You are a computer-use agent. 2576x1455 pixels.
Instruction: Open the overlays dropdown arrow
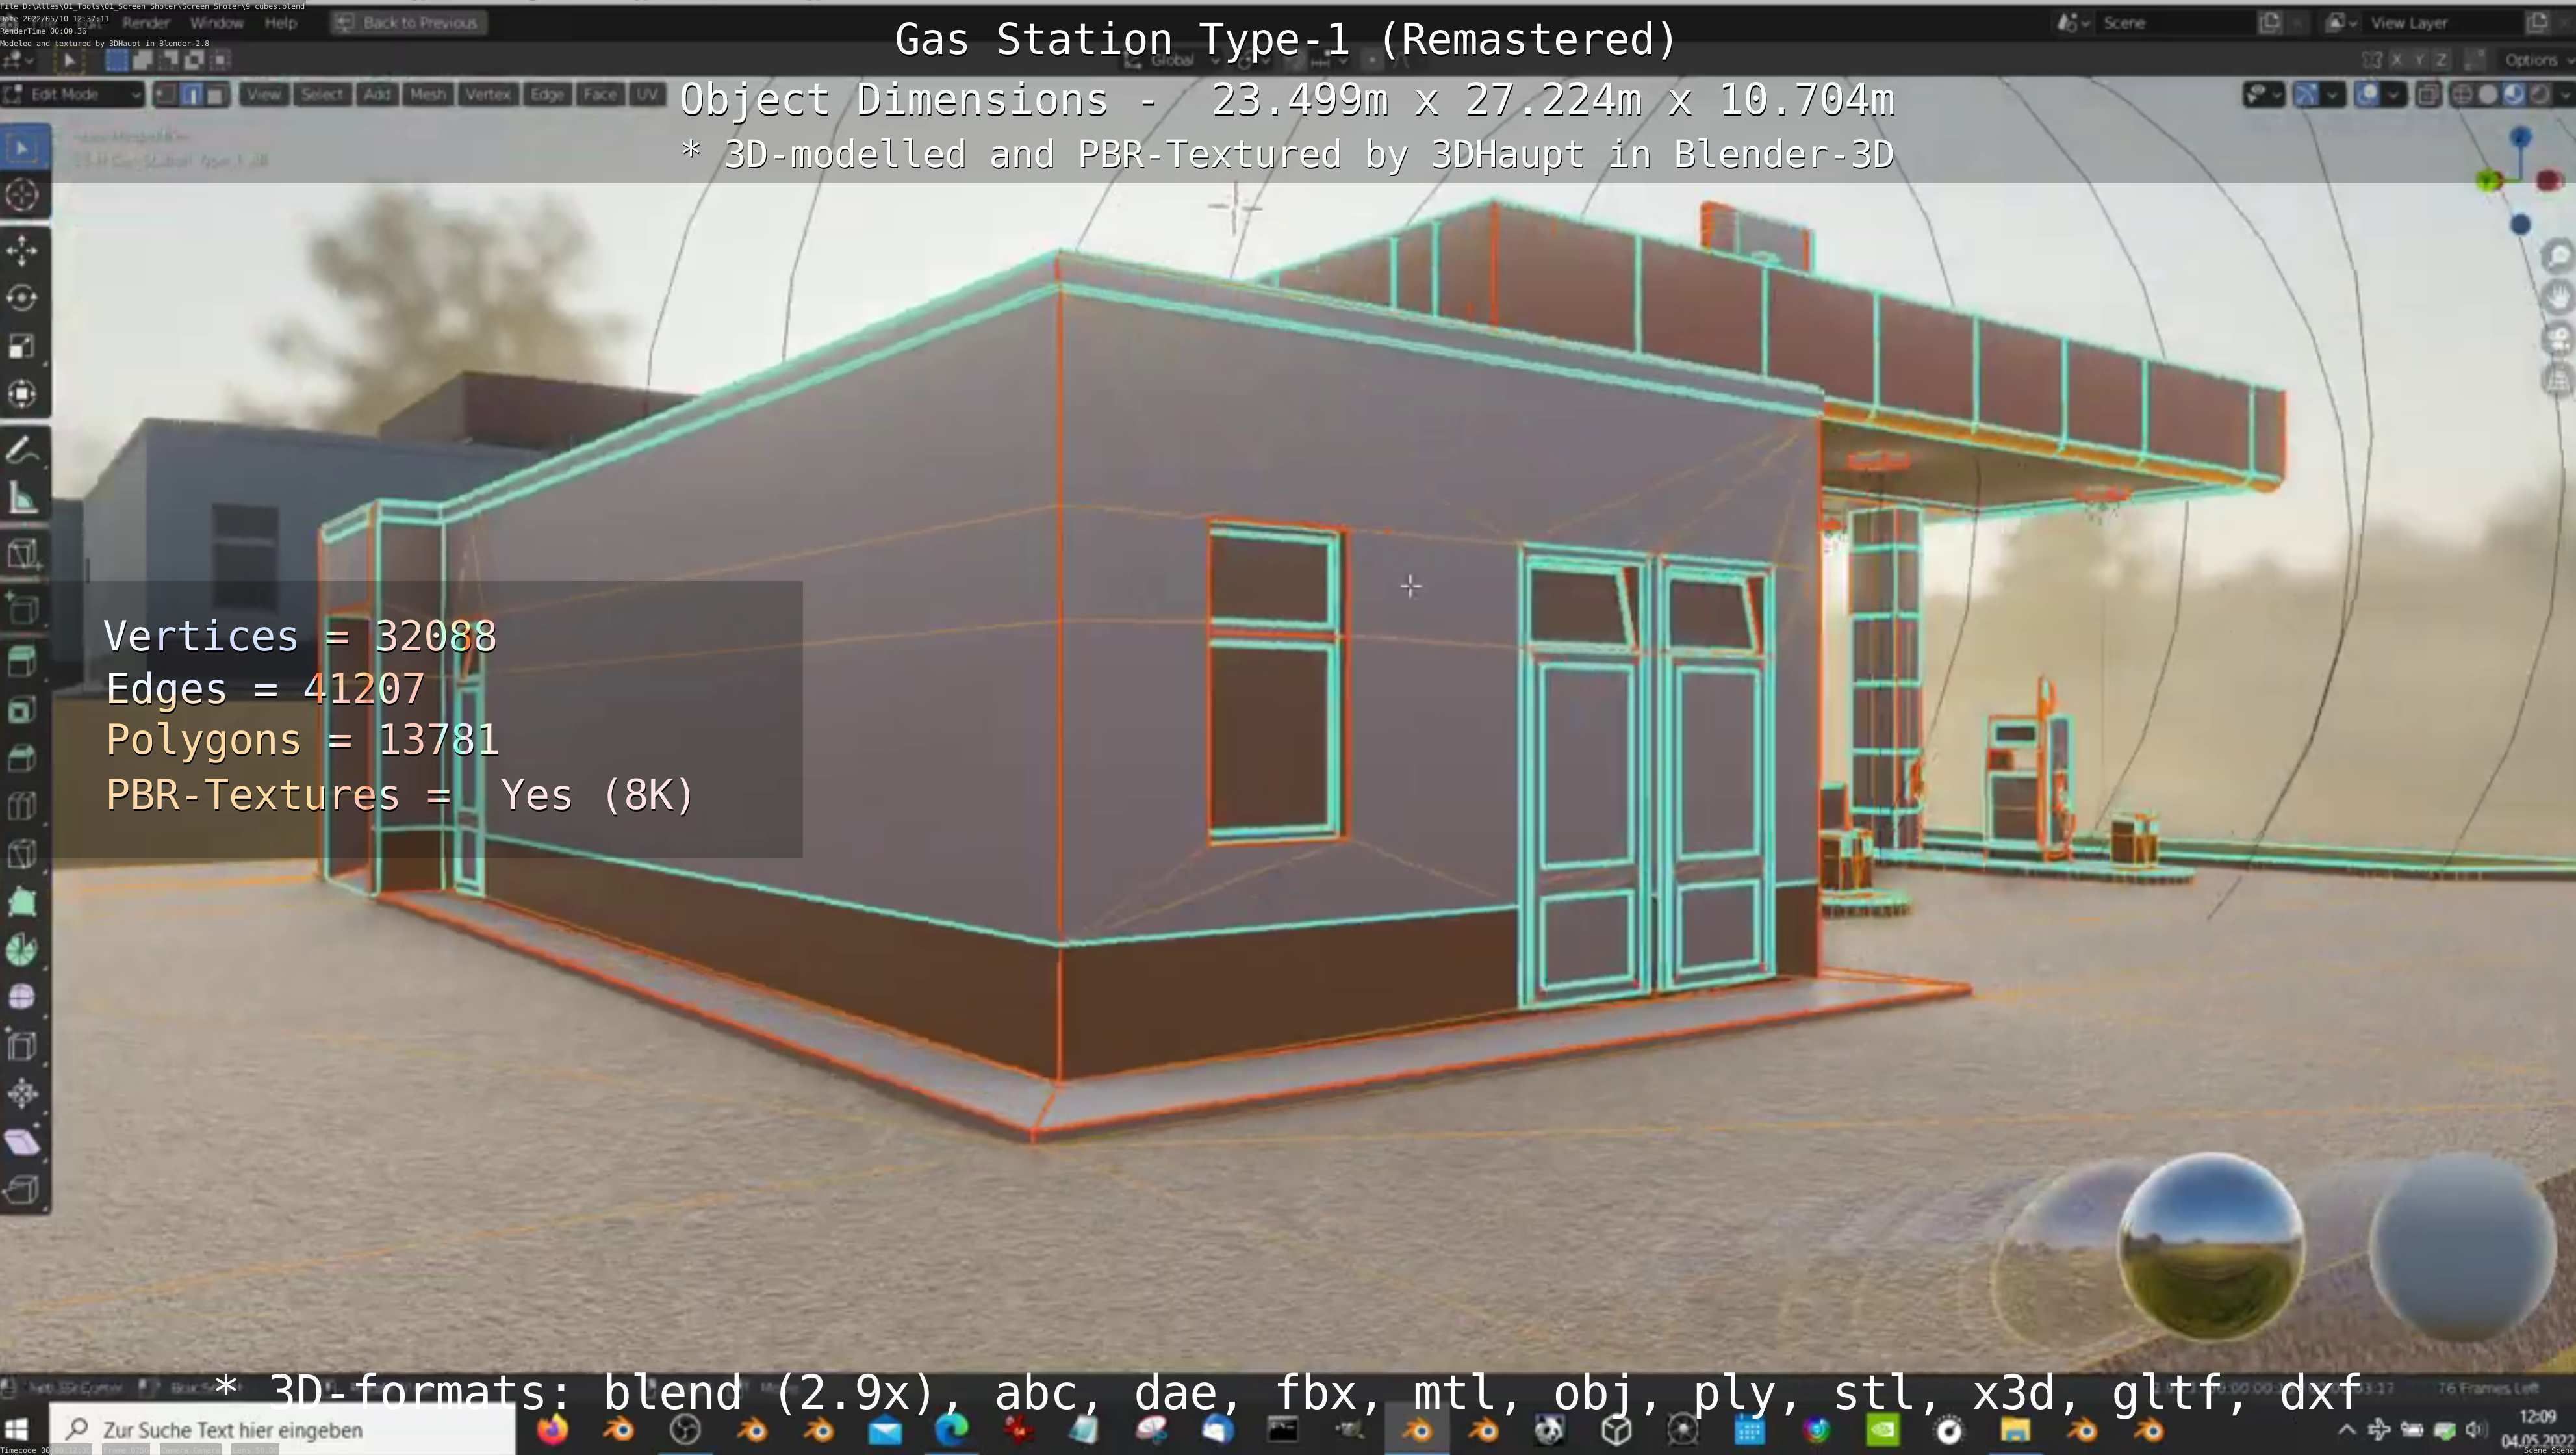(2394, 95)
